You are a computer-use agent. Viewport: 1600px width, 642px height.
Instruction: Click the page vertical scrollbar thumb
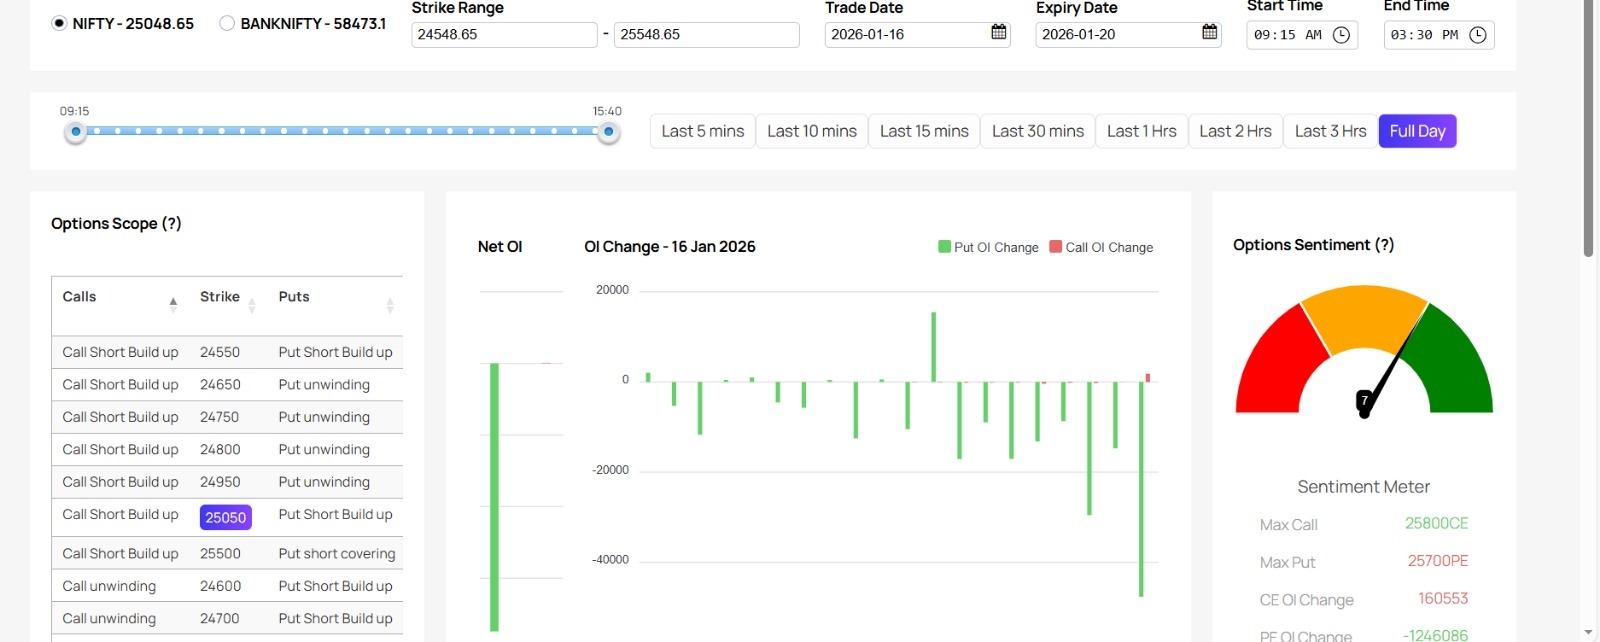click(1588, 130)
